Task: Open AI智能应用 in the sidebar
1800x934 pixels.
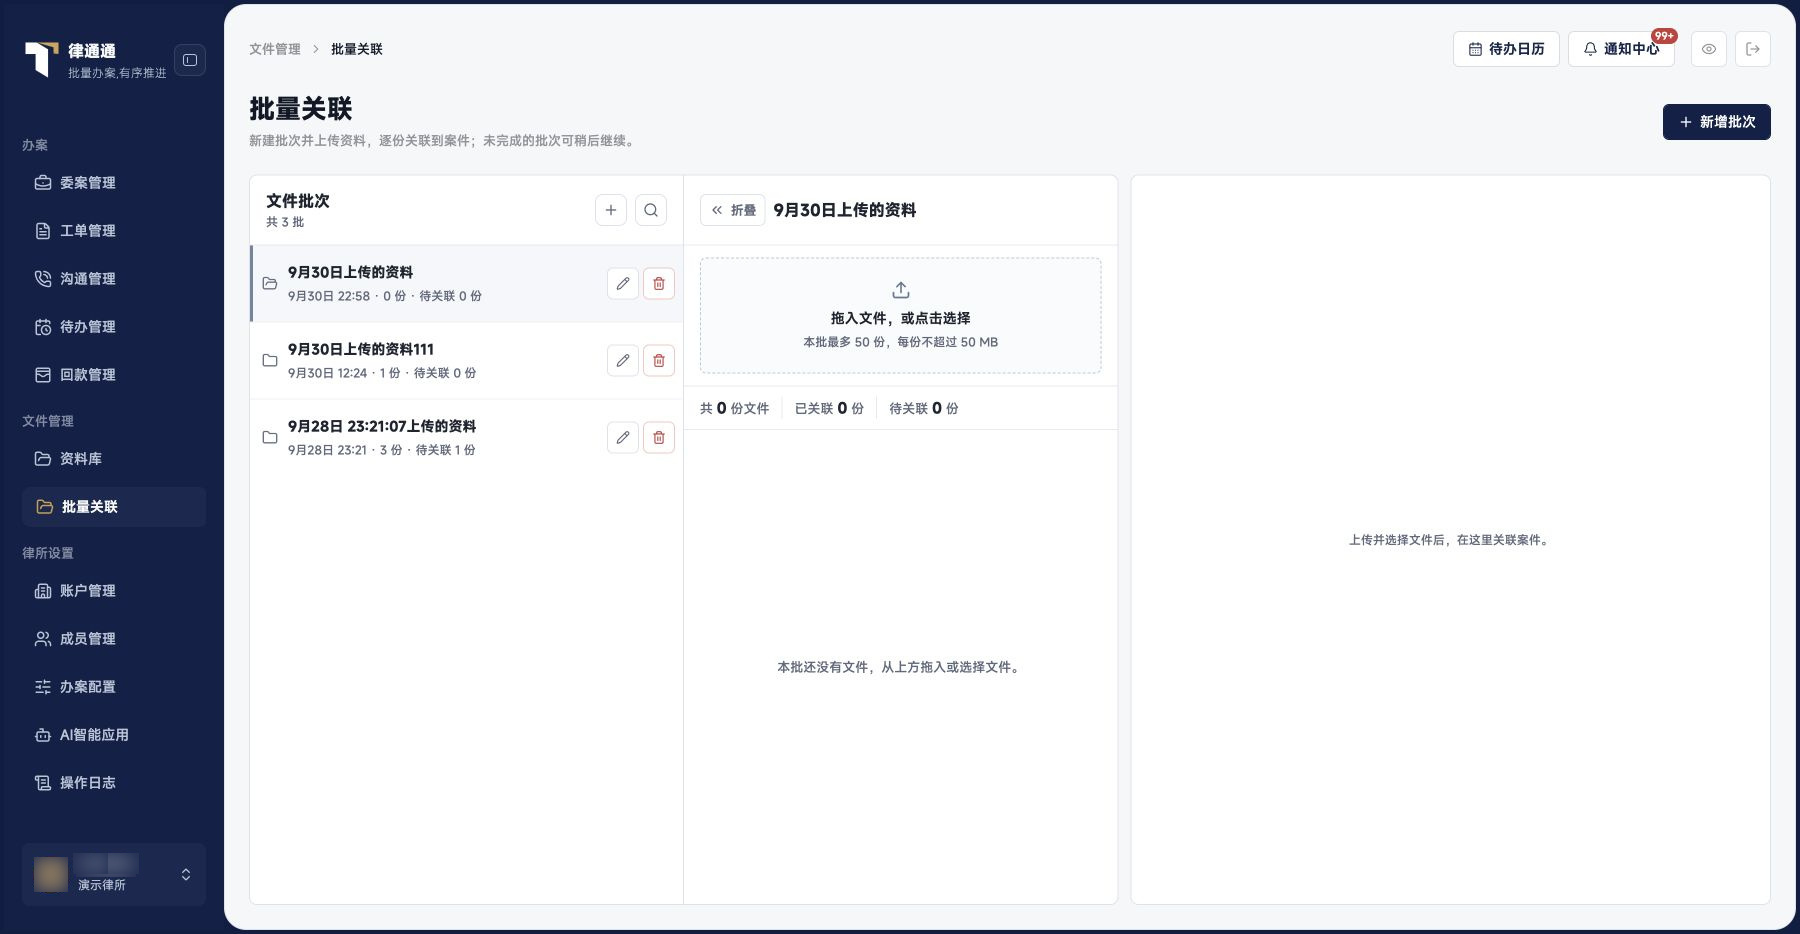Action: 114,735
